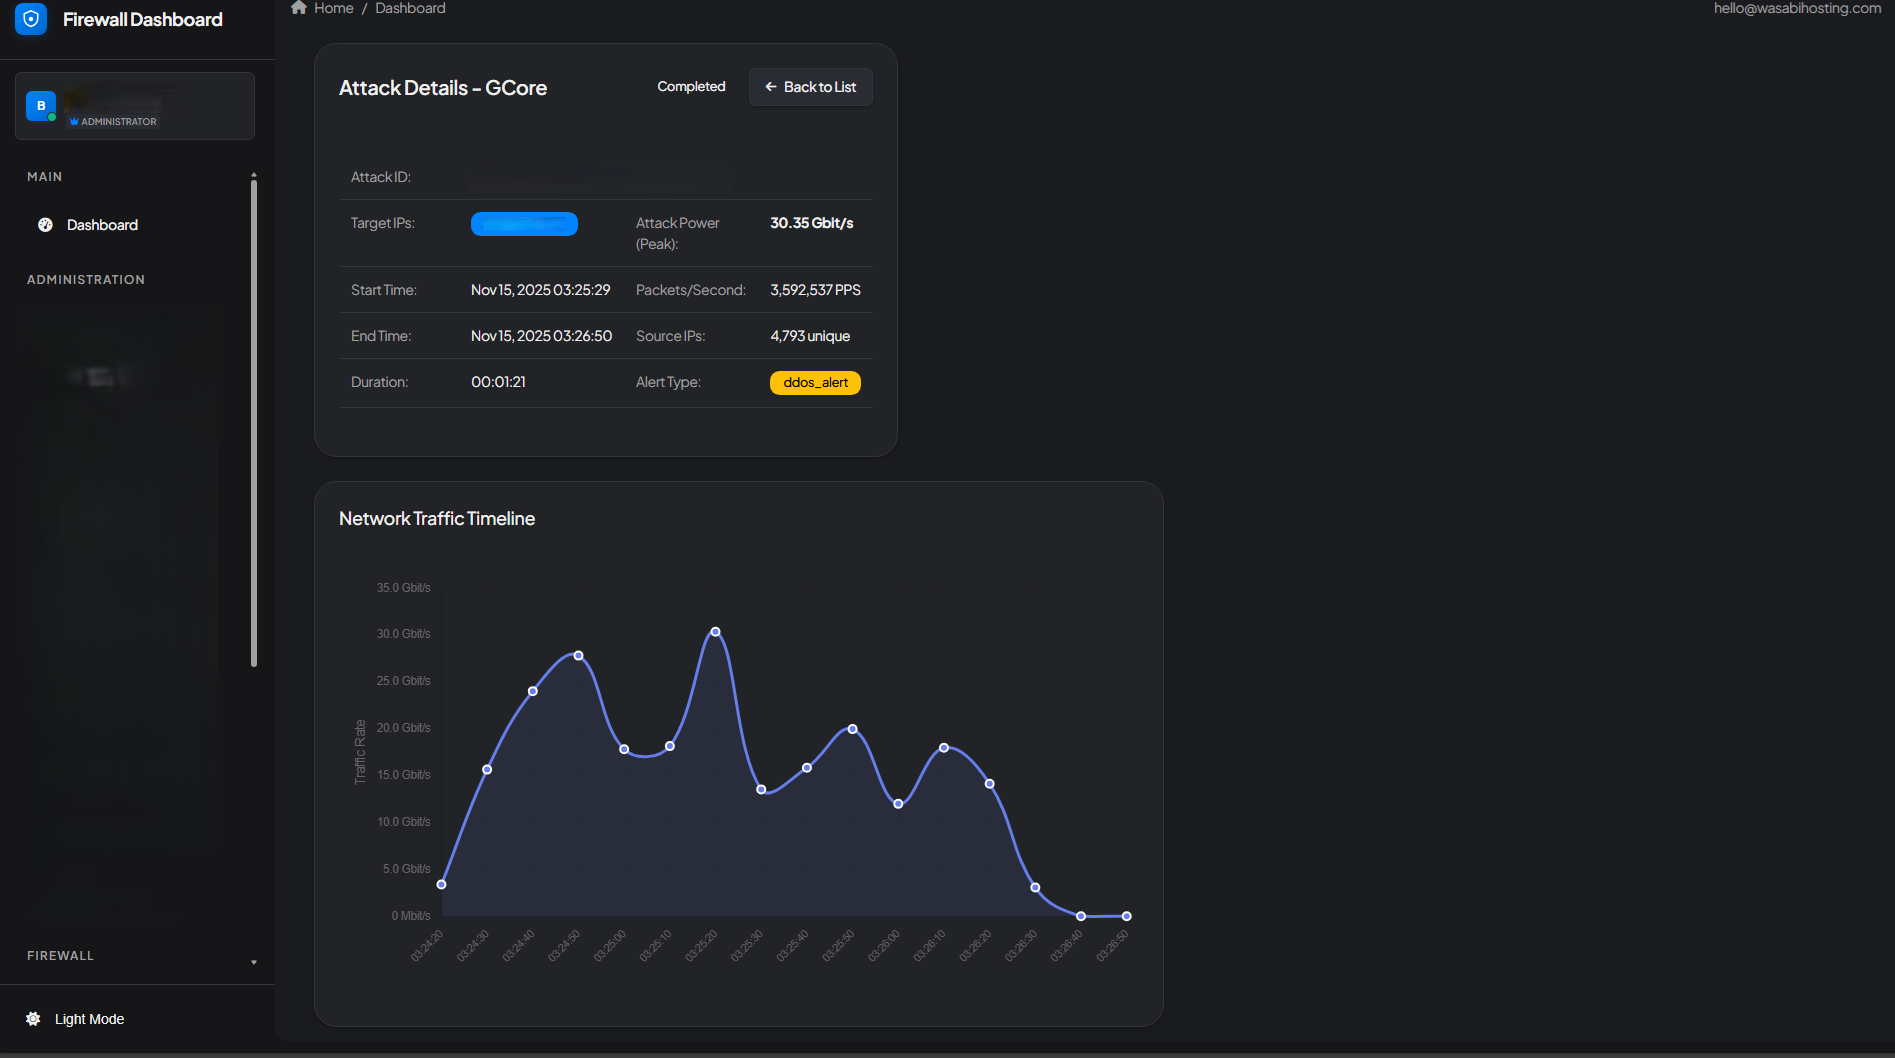Click the Light Mode sun icon
1895x1058 pixels.
[33, 1019]
